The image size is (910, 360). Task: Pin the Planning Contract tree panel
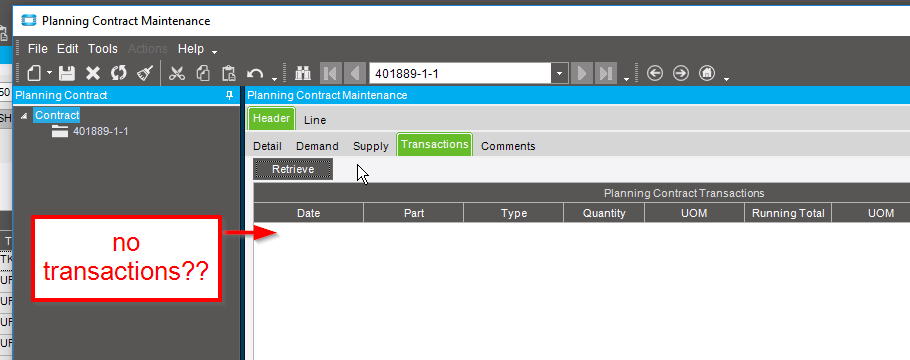(x=230, y=95)
